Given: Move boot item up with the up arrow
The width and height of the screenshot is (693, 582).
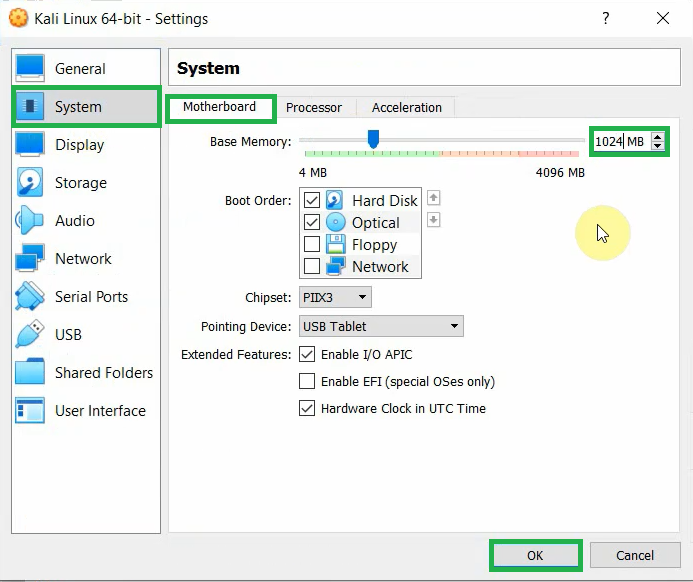Looking at the screenshot, I should pyautogui.click(x=434, y=198).
